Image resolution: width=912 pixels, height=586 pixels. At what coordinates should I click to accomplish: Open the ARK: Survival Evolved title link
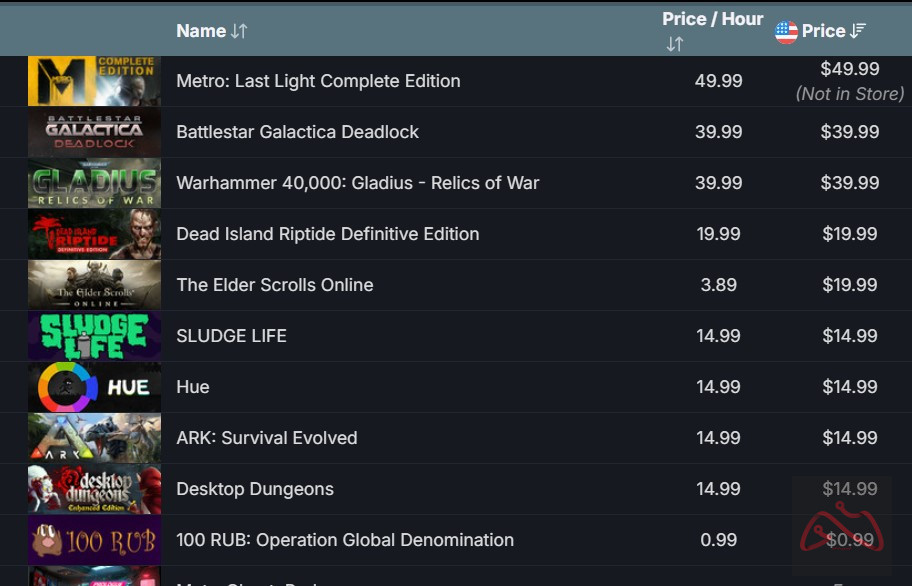(266, 438)
